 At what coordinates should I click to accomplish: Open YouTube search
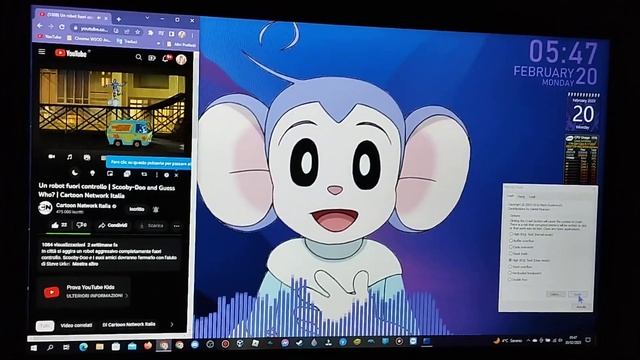click(139, 58)
